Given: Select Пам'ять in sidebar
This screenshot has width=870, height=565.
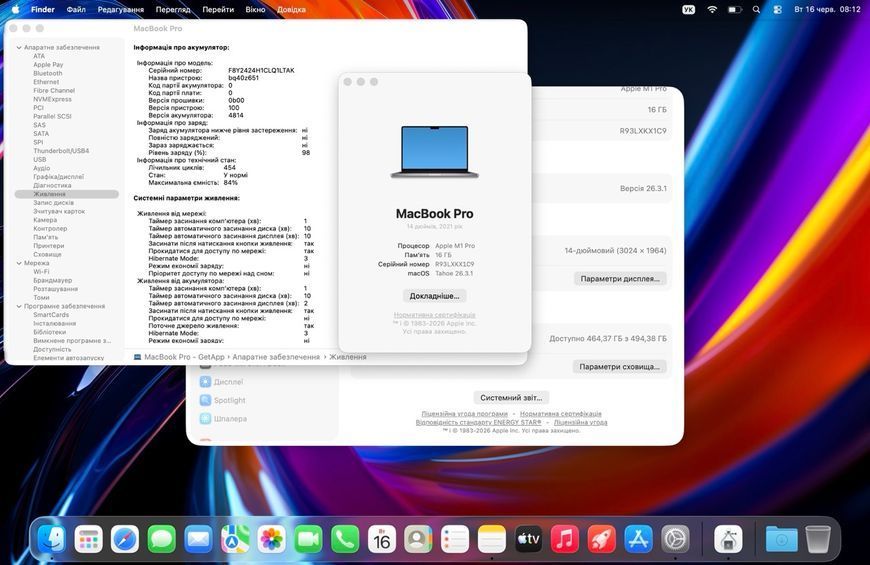Looking at the screenshot, I should [45, 237].
